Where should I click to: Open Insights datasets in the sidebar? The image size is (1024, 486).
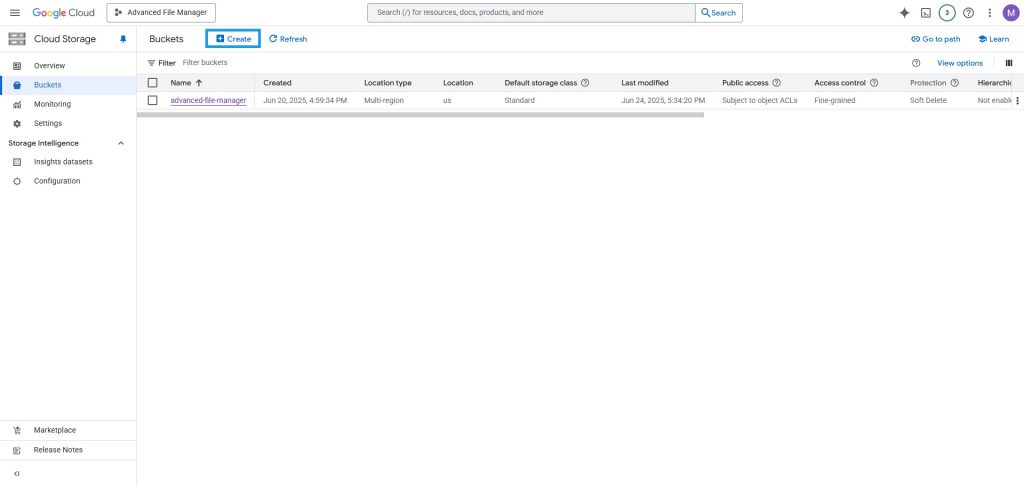pos(62,162)
